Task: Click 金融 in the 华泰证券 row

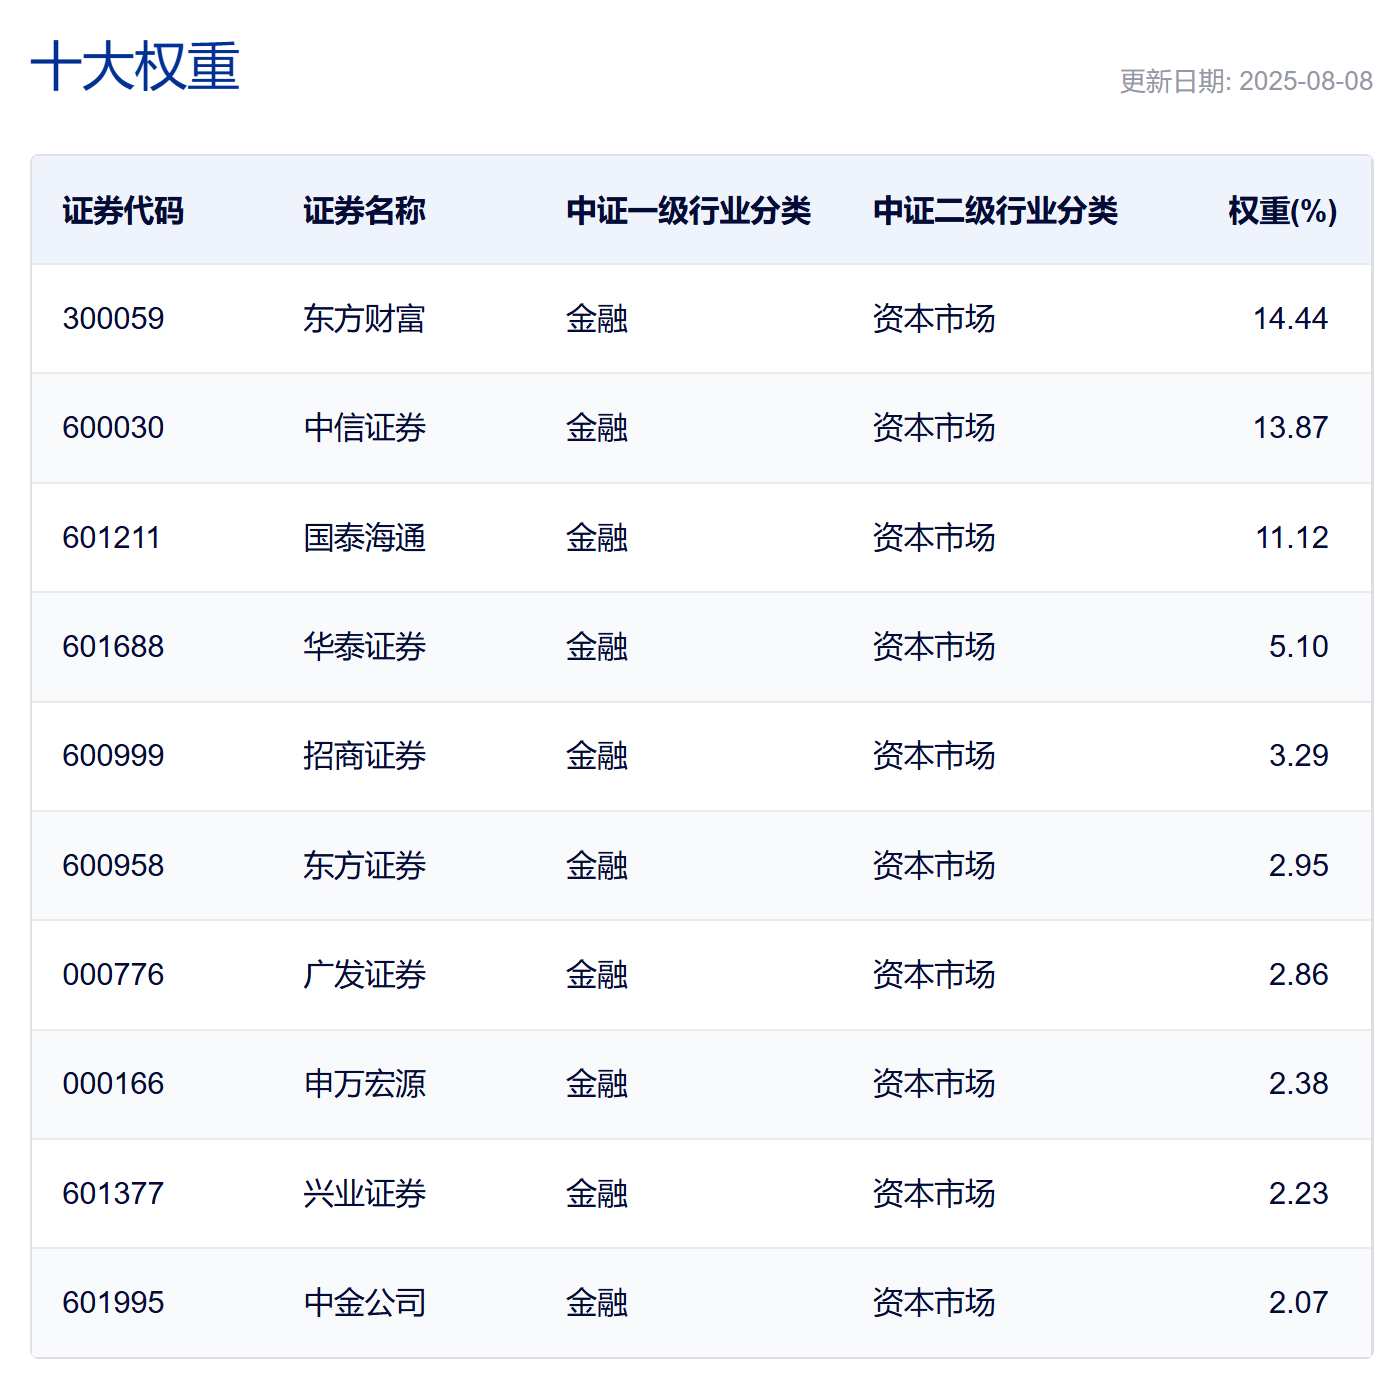Action: (x=597, y=647)
